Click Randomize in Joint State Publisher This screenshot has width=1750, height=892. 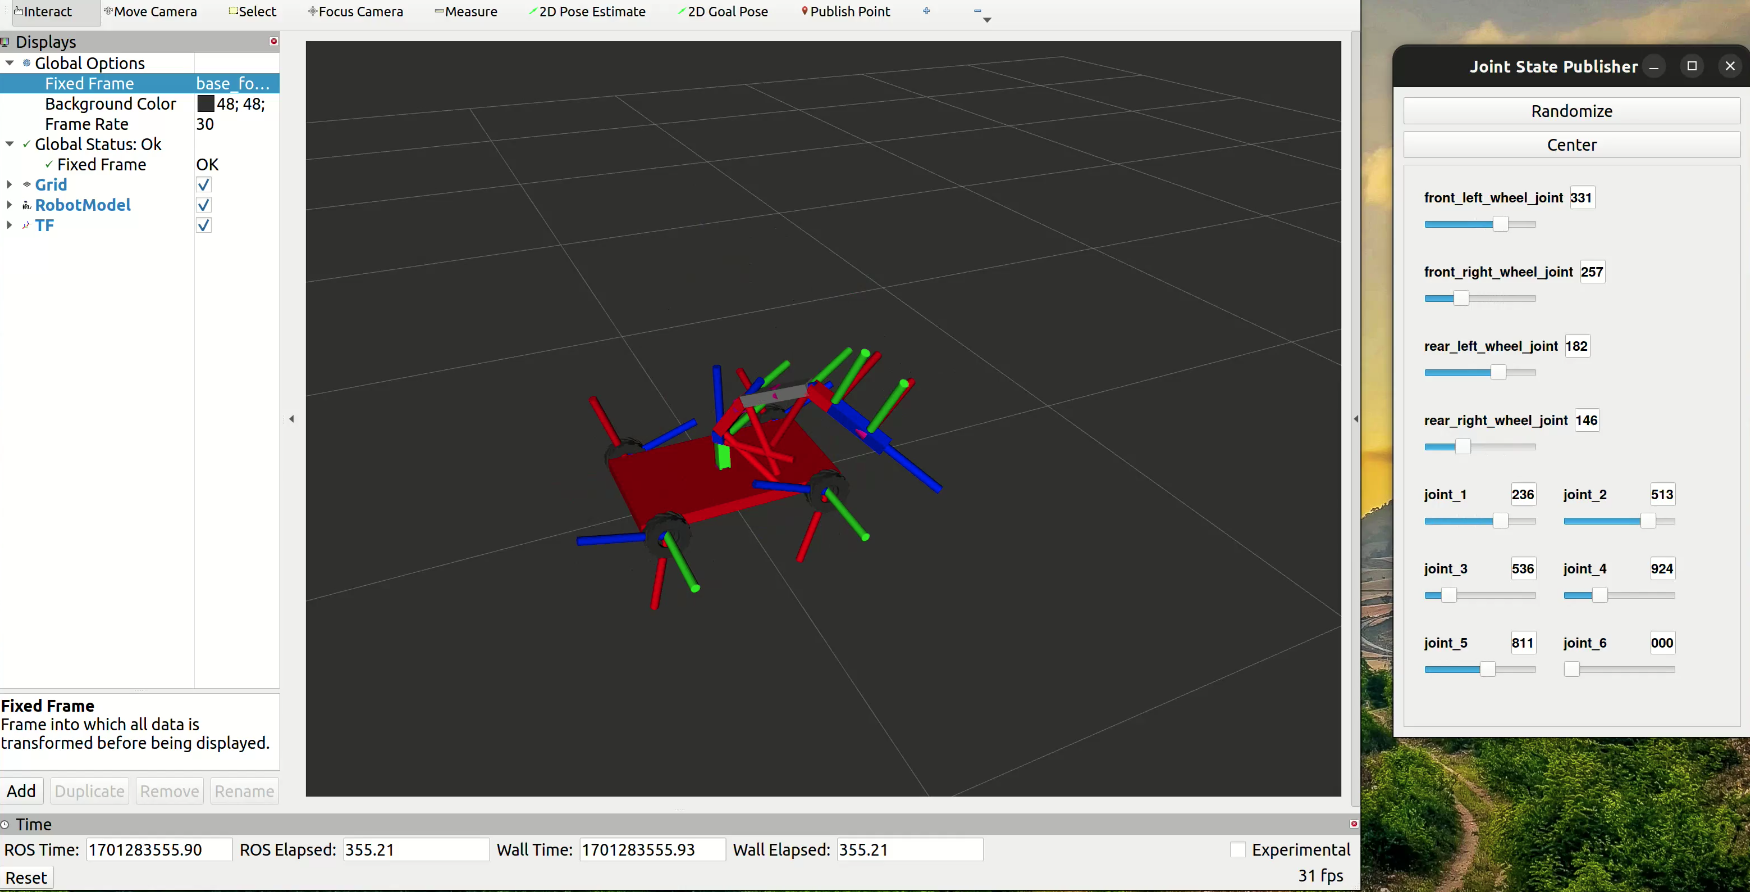click(x=1571, y=111)
